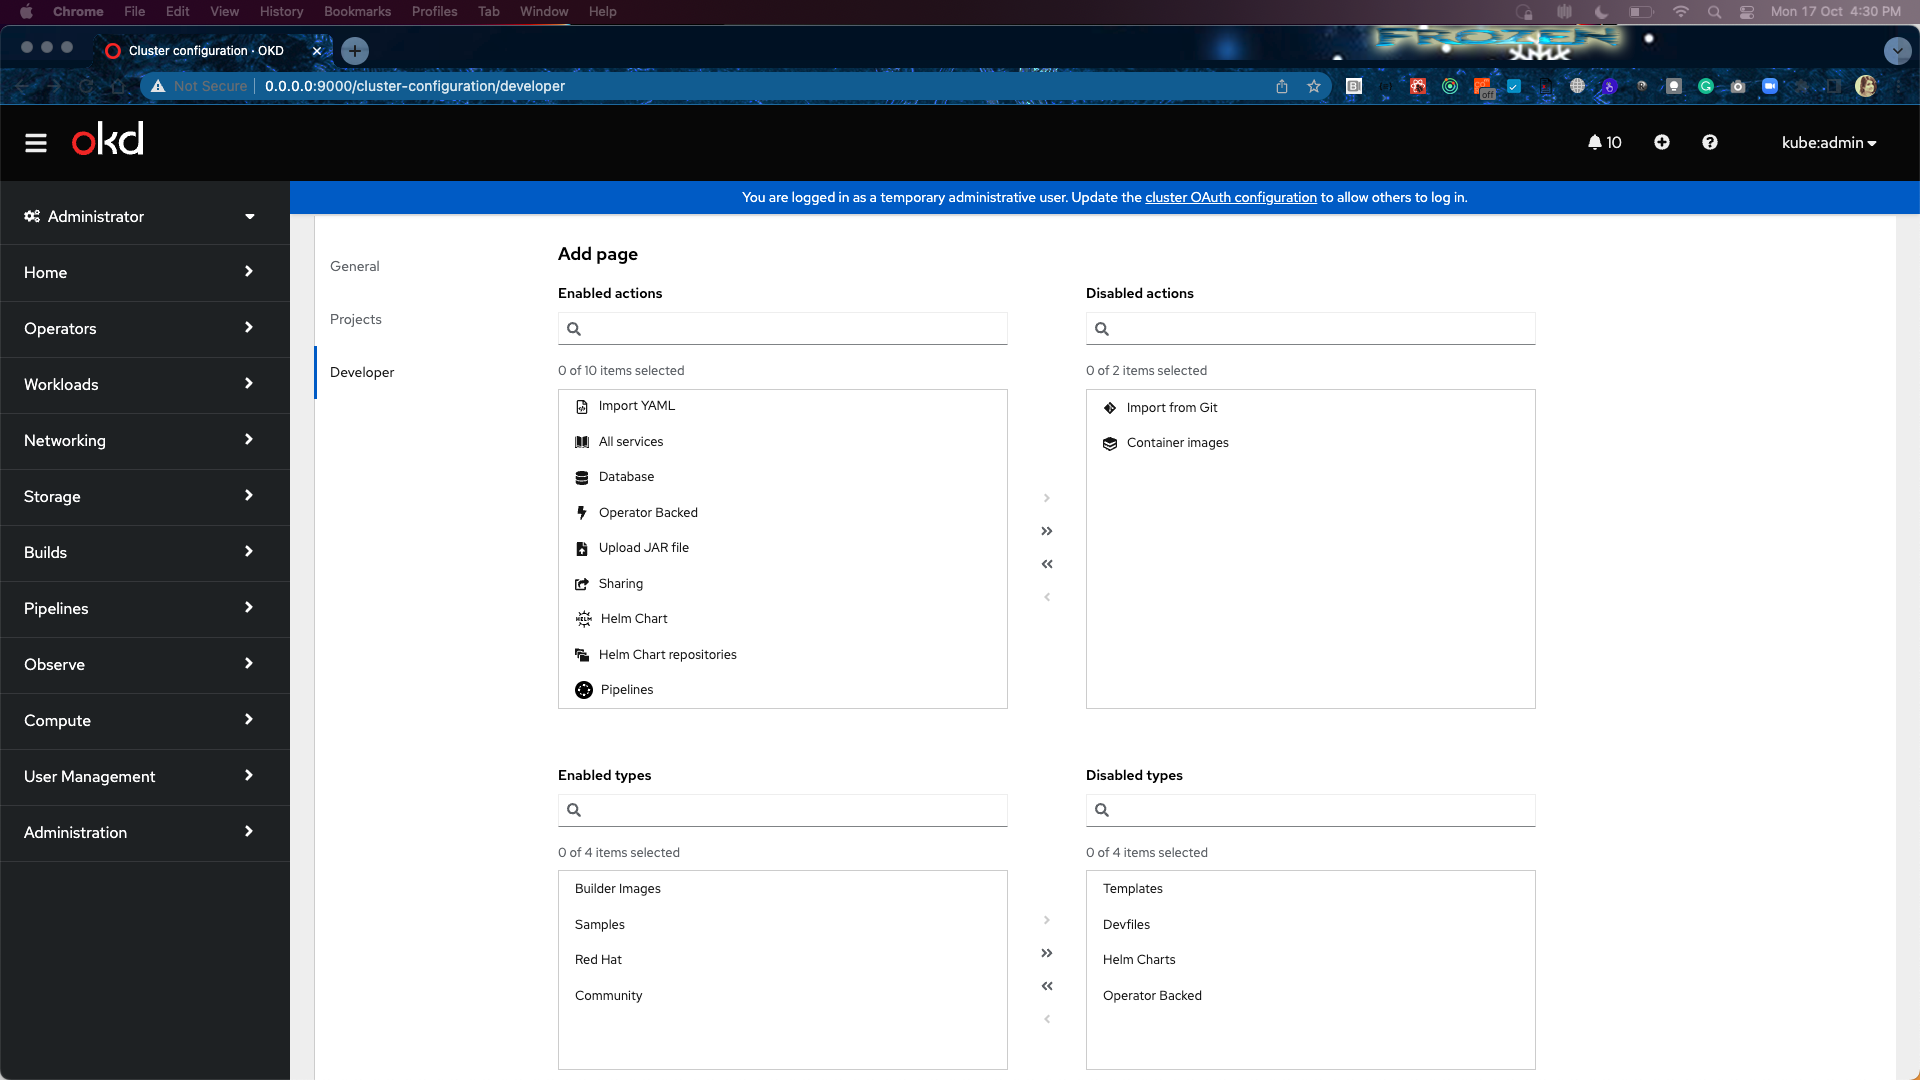Viewport: 1920px width, 1080px height.
Task: Toggle the hamburger navigation menu
Action: pyautogui.click(x=36, y=143)
